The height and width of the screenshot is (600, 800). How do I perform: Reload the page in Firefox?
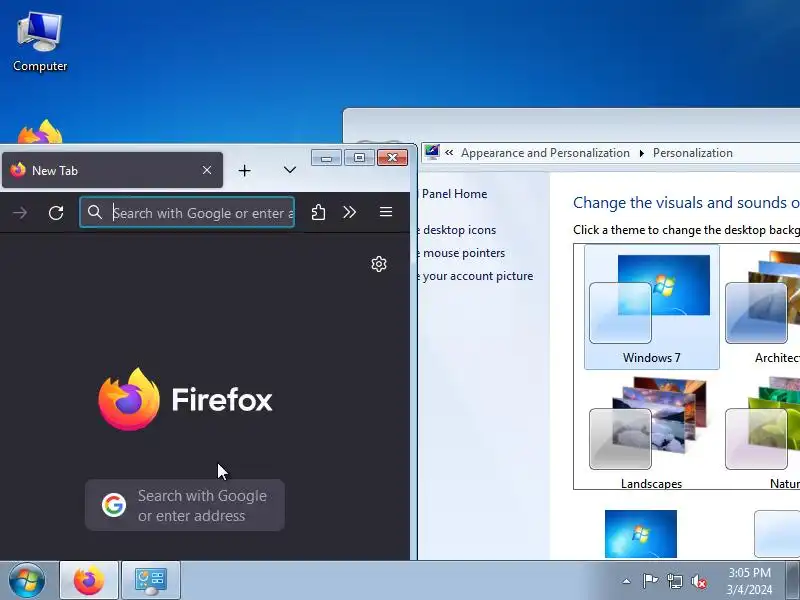tap(56, 212)
